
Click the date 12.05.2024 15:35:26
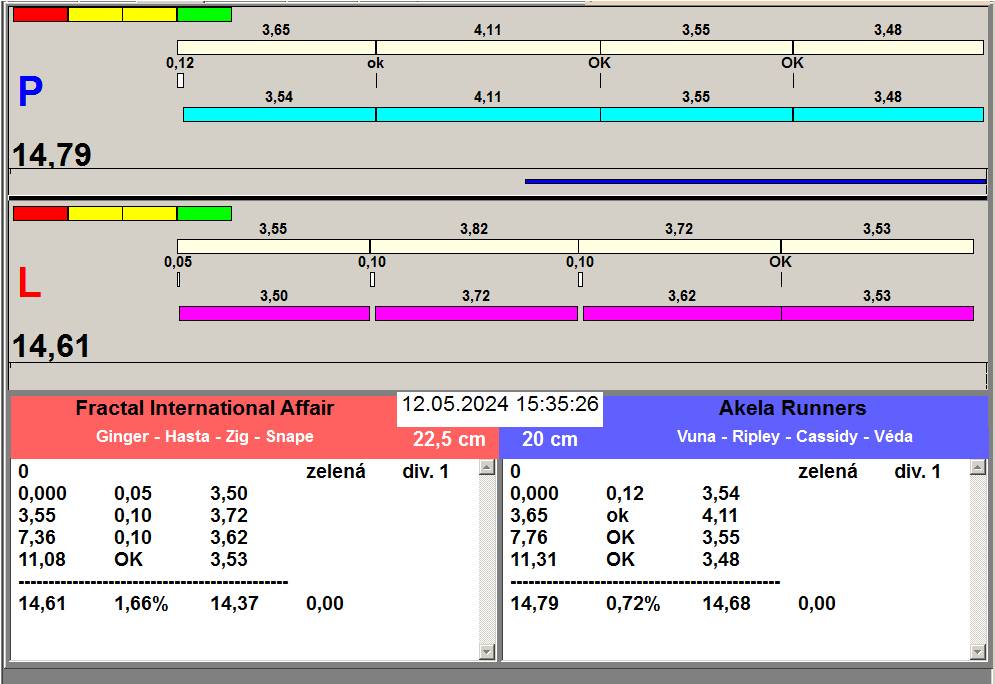tap(500, 404)
